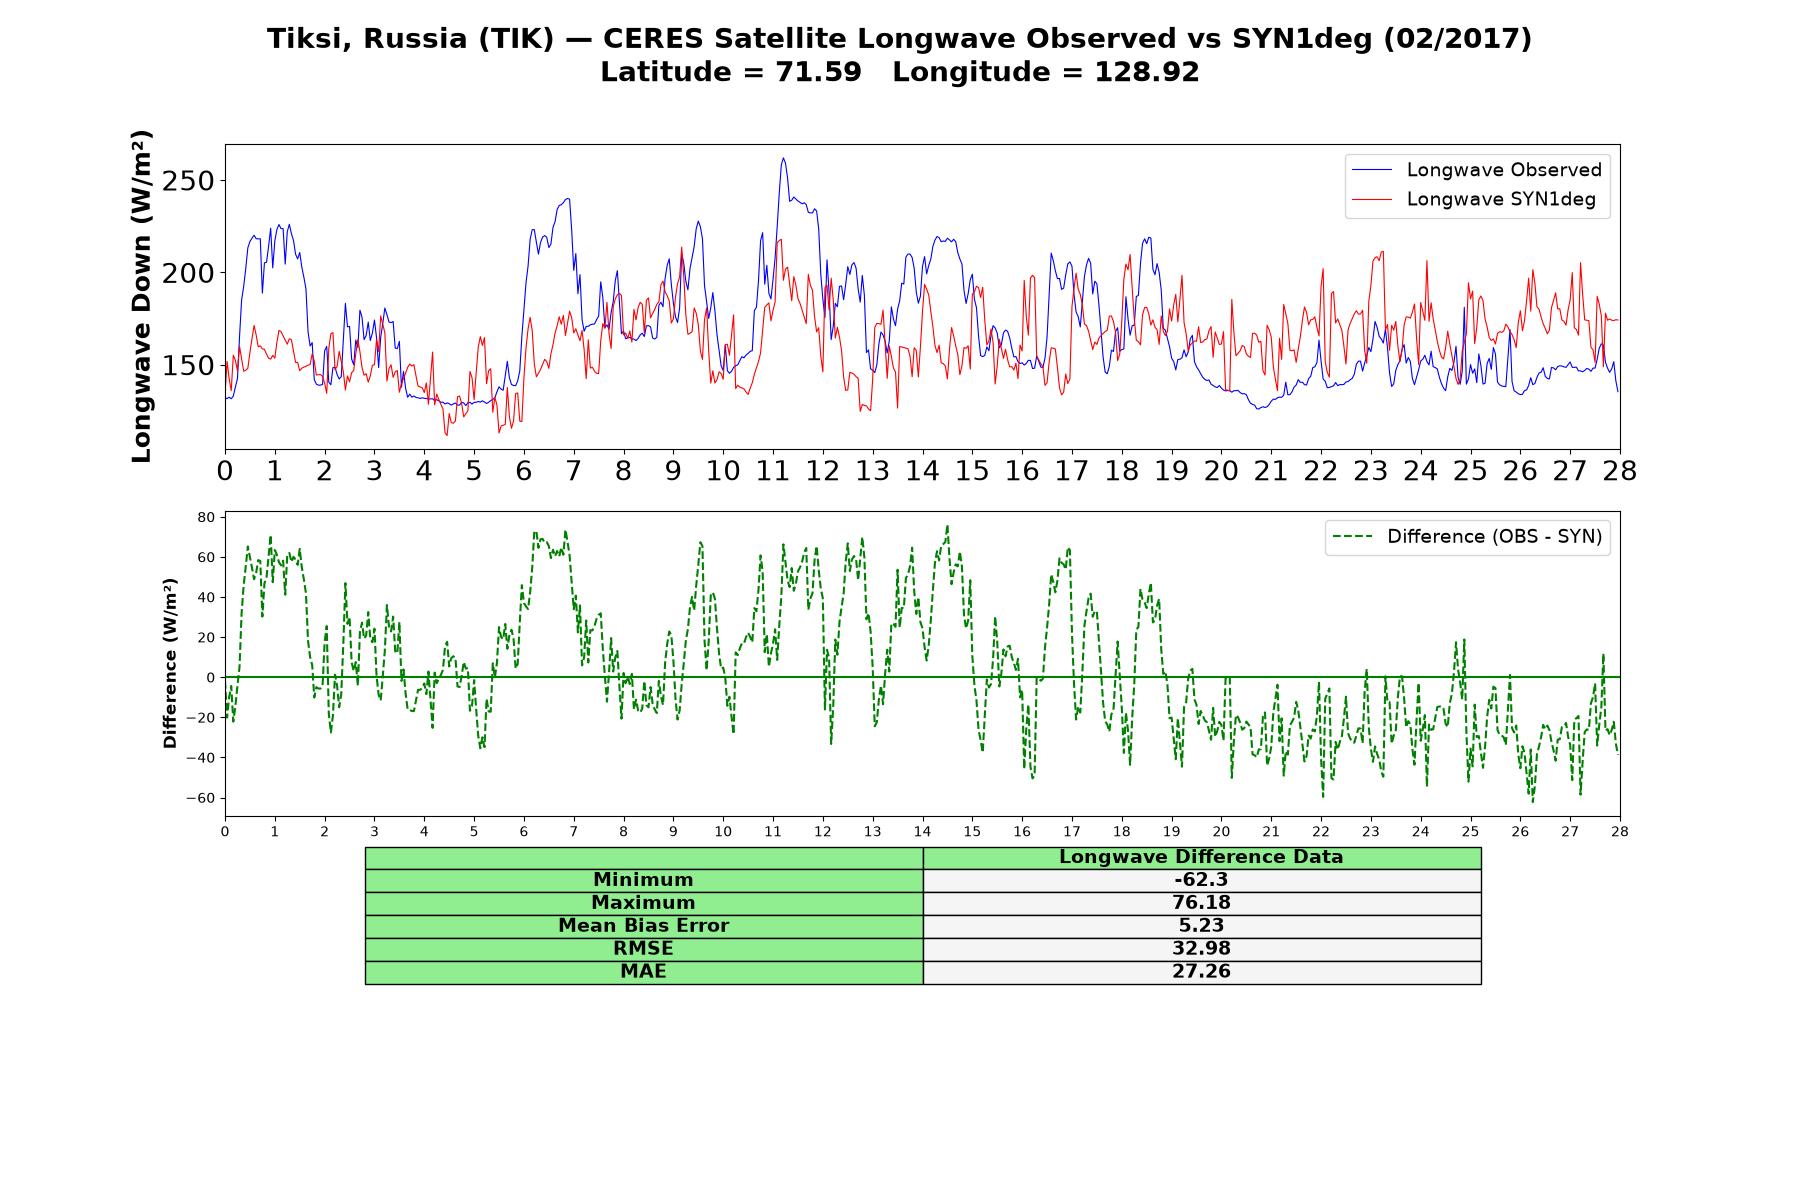Image resolution: width=1800 pixels, height=1200 pixels.
Task: Click the chart title Tiksi, Russia (TIK)
Action: 410,39
